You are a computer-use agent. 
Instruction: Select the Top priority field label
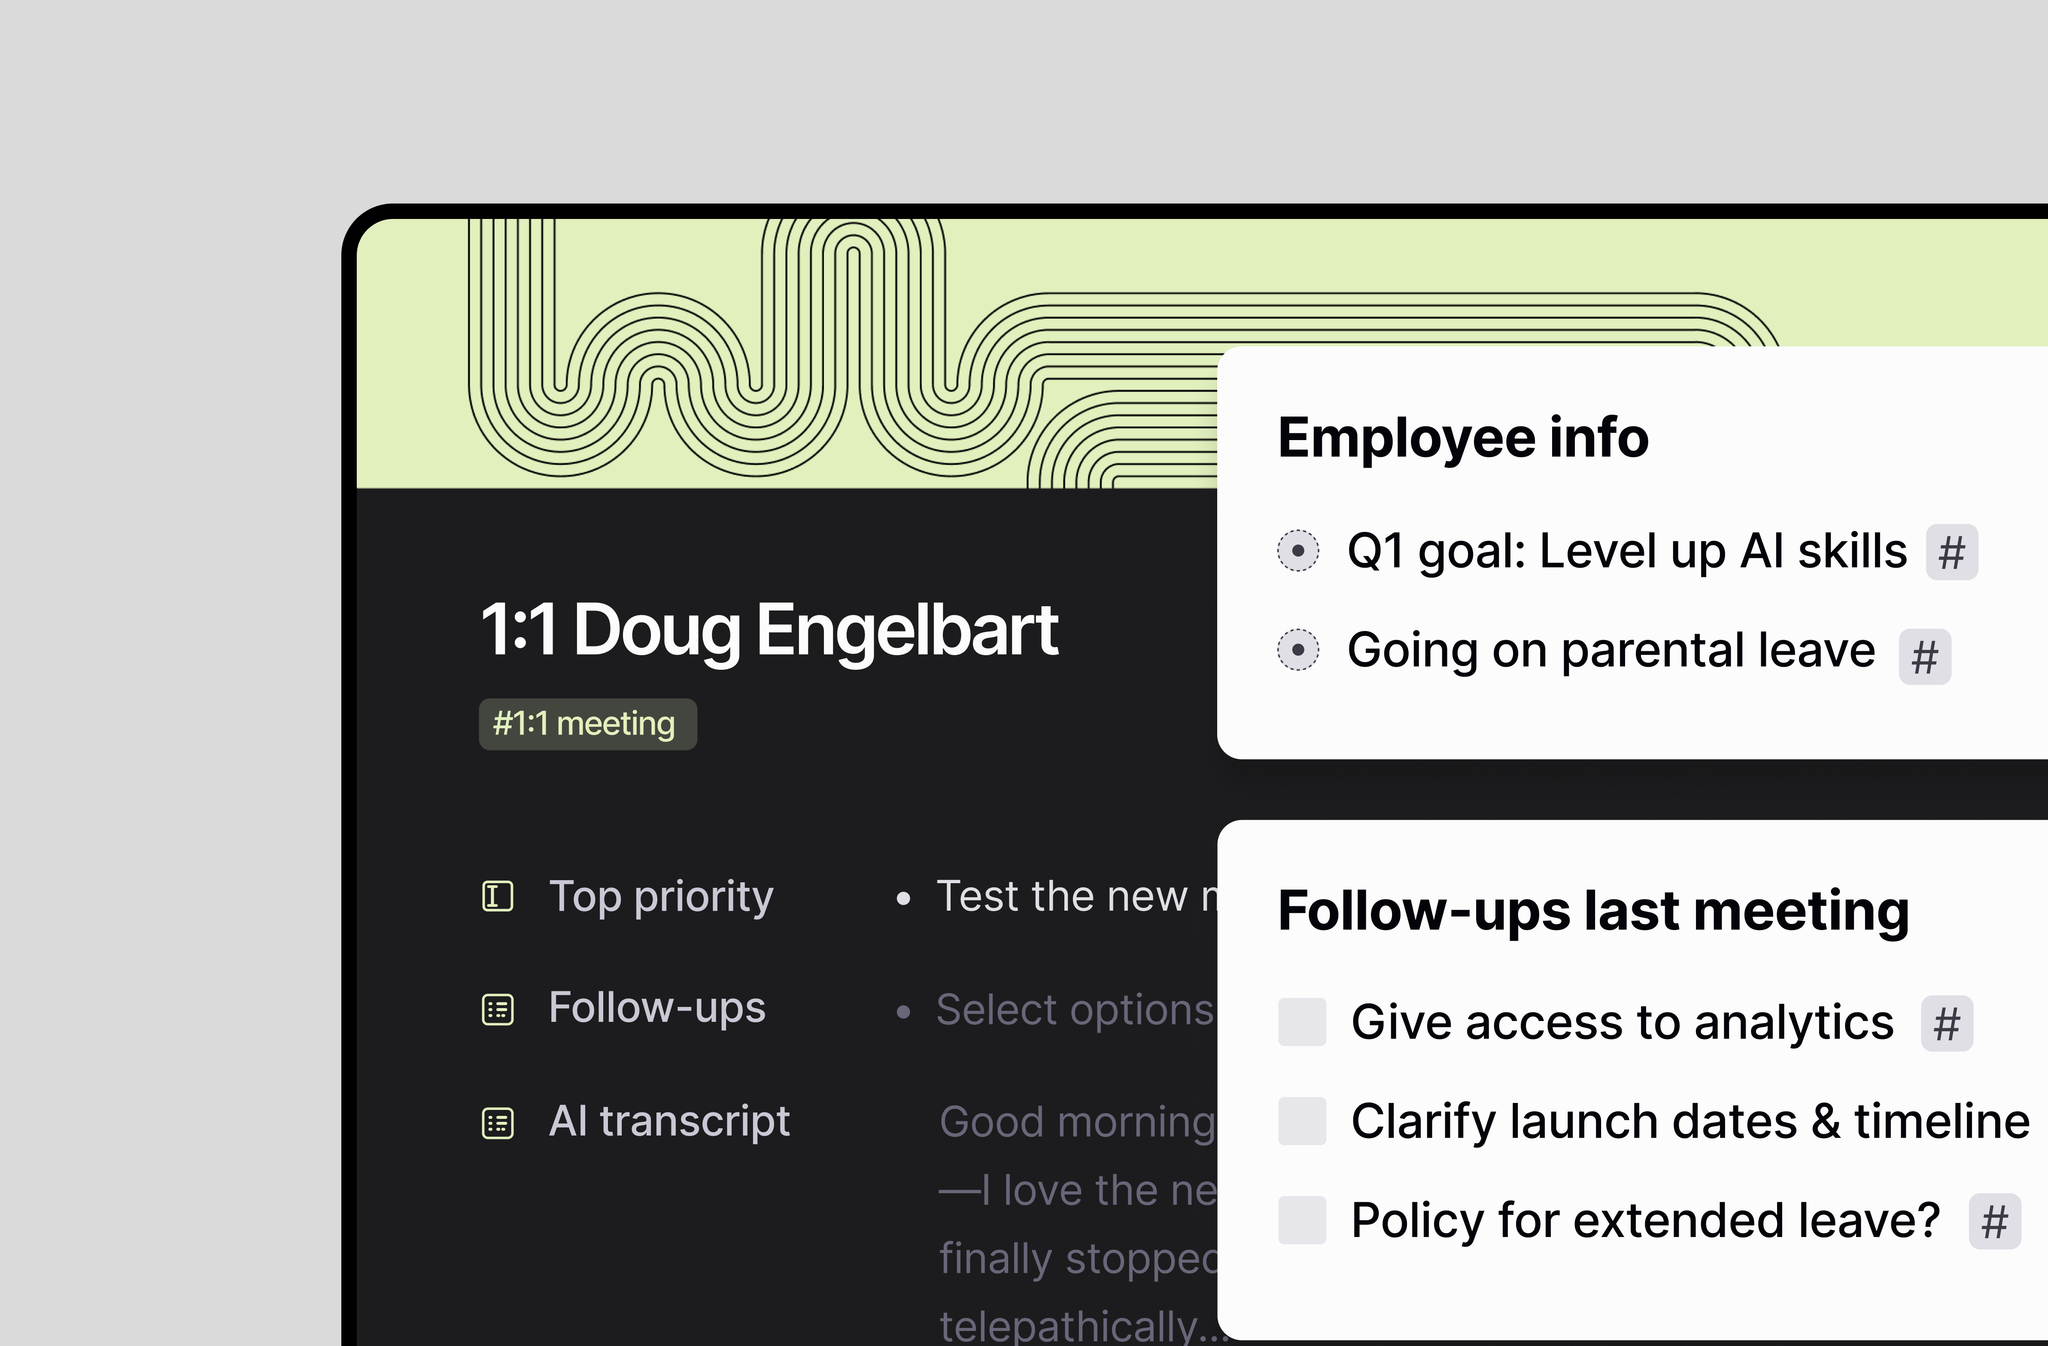click(661, 897)
